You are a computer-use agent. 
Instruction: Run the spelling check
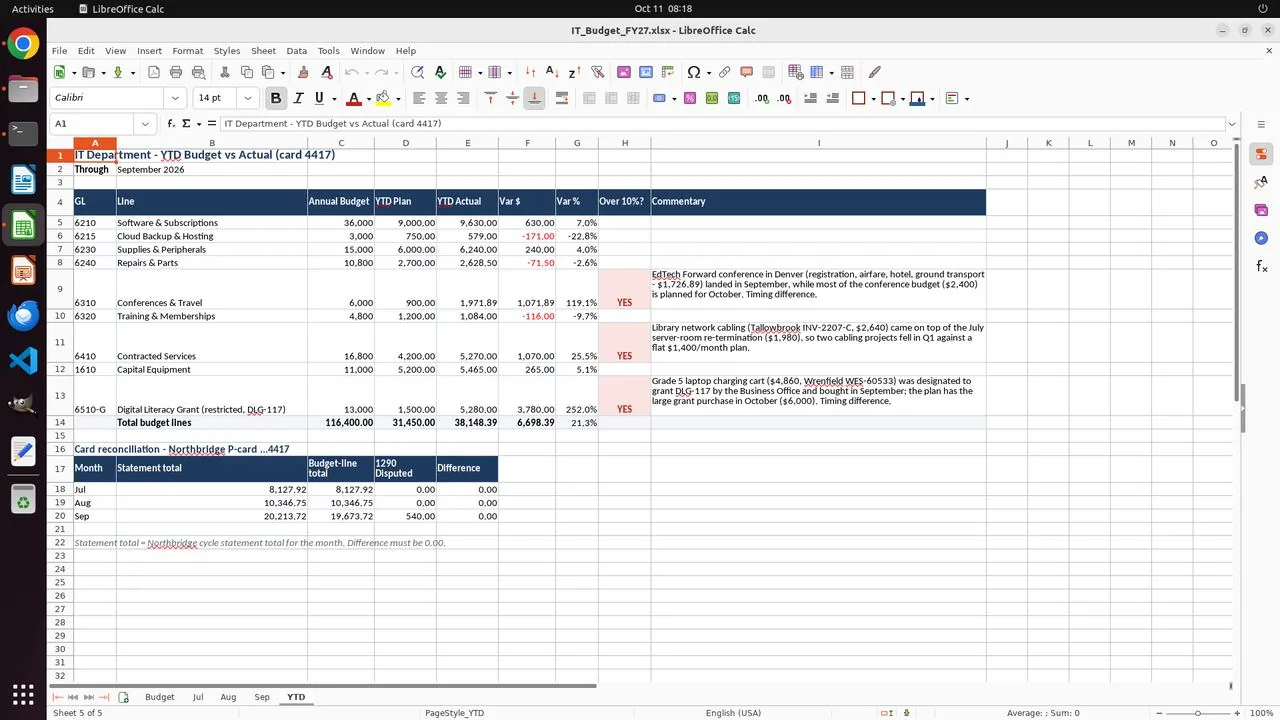(x=440, y=72)
